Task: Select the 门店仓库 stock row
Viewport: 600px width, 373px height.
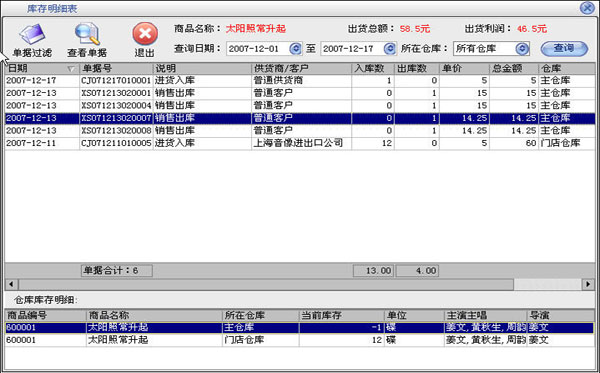Action: tap(300, 340)
